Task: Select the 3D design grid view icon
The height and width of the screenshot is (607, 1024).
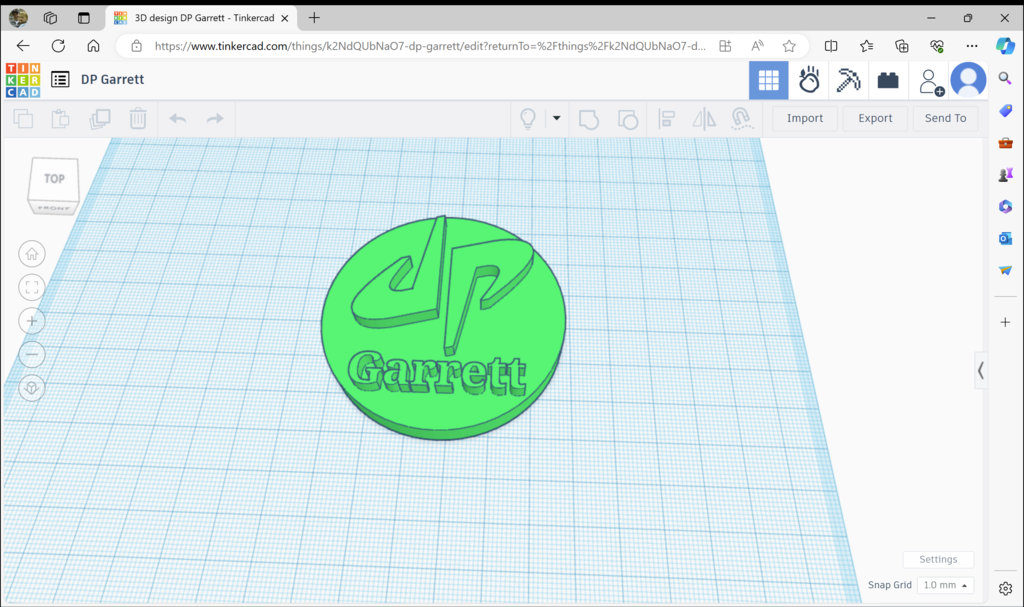Action: click(768, 80)
